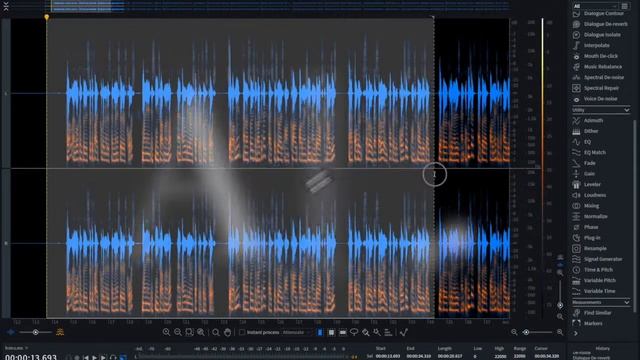Image resolution: width=640 pixels, height=360 pixels.
Task: Zoom out to full view
Action: (x=201, y=333)
